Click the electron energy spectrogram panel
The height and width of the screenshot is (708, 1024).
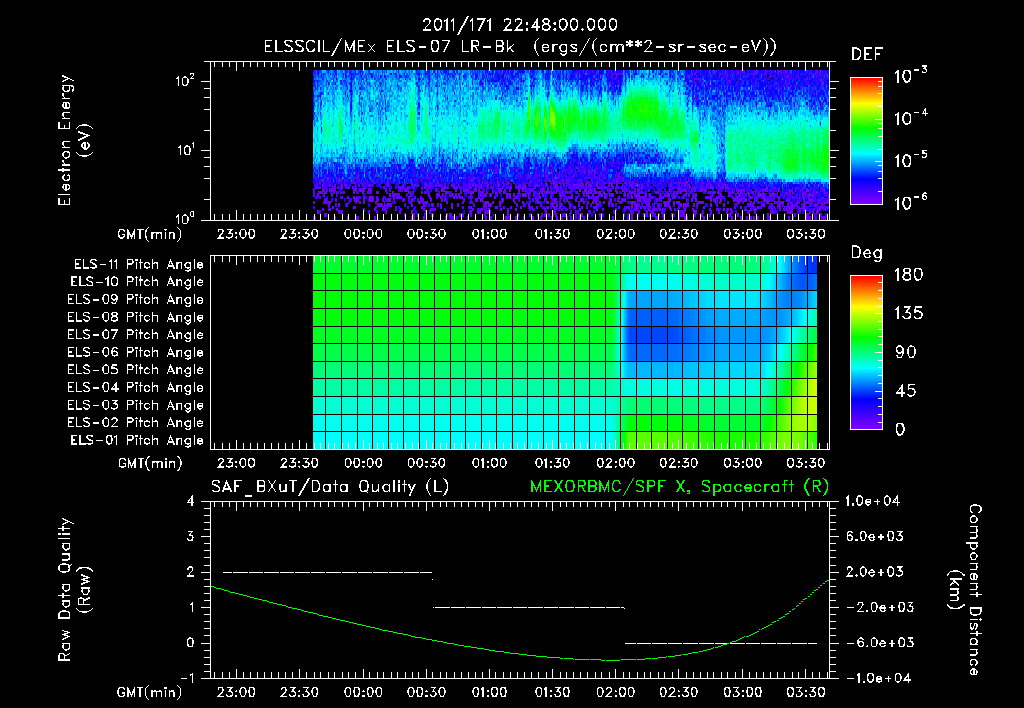(x=520, y=141)
